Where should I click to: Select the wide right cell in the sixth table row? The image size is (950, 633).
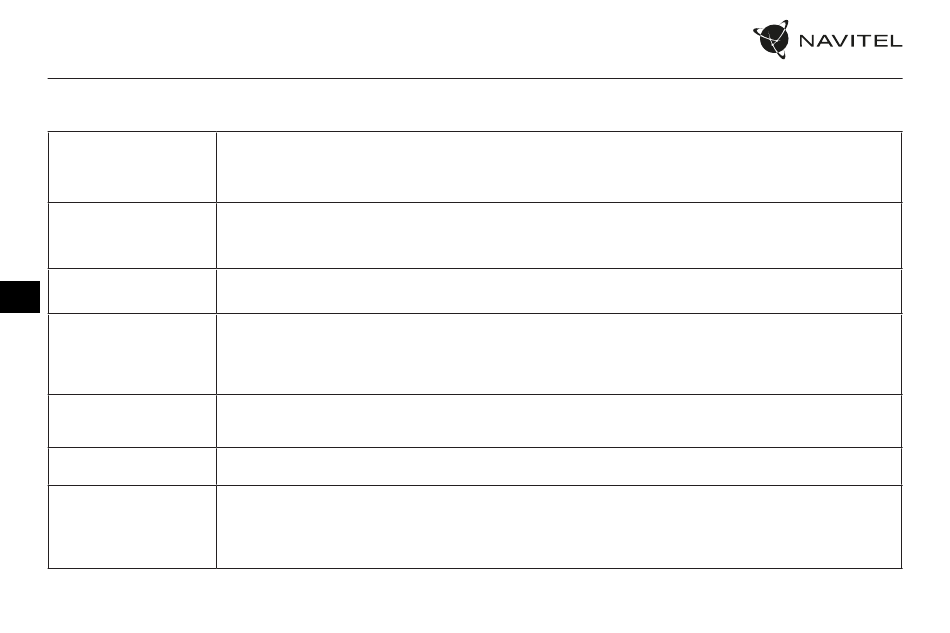[x=559, y=466]
